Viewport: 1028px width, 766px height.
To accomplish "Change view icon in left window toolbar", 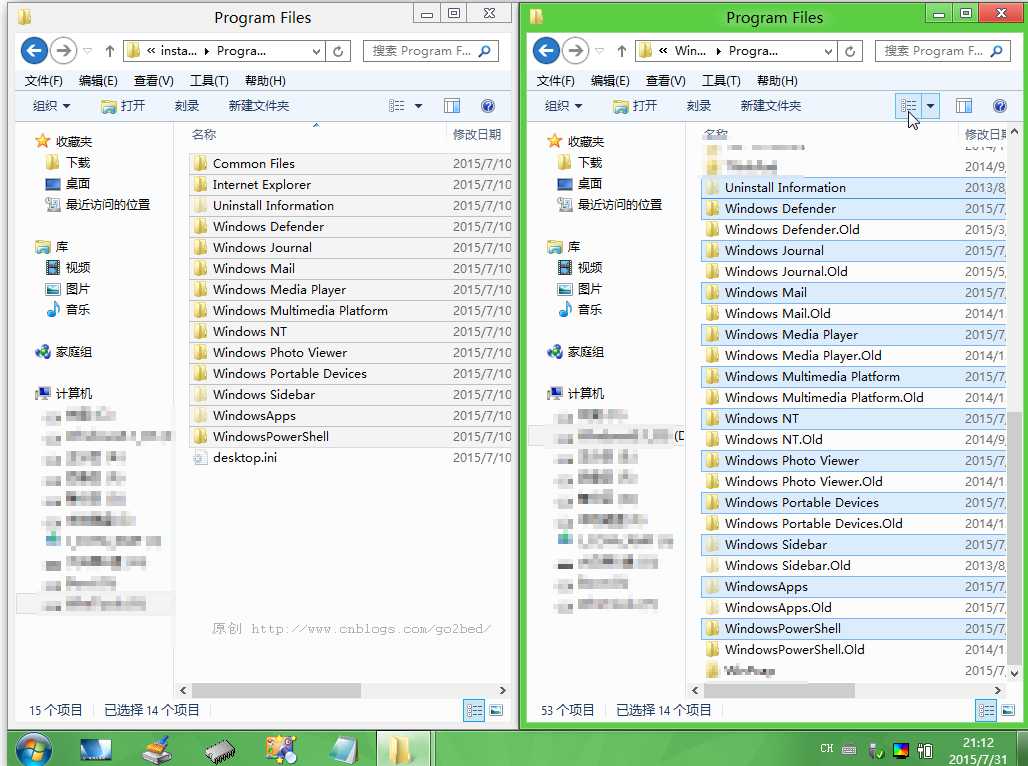I will coord(397,106).
